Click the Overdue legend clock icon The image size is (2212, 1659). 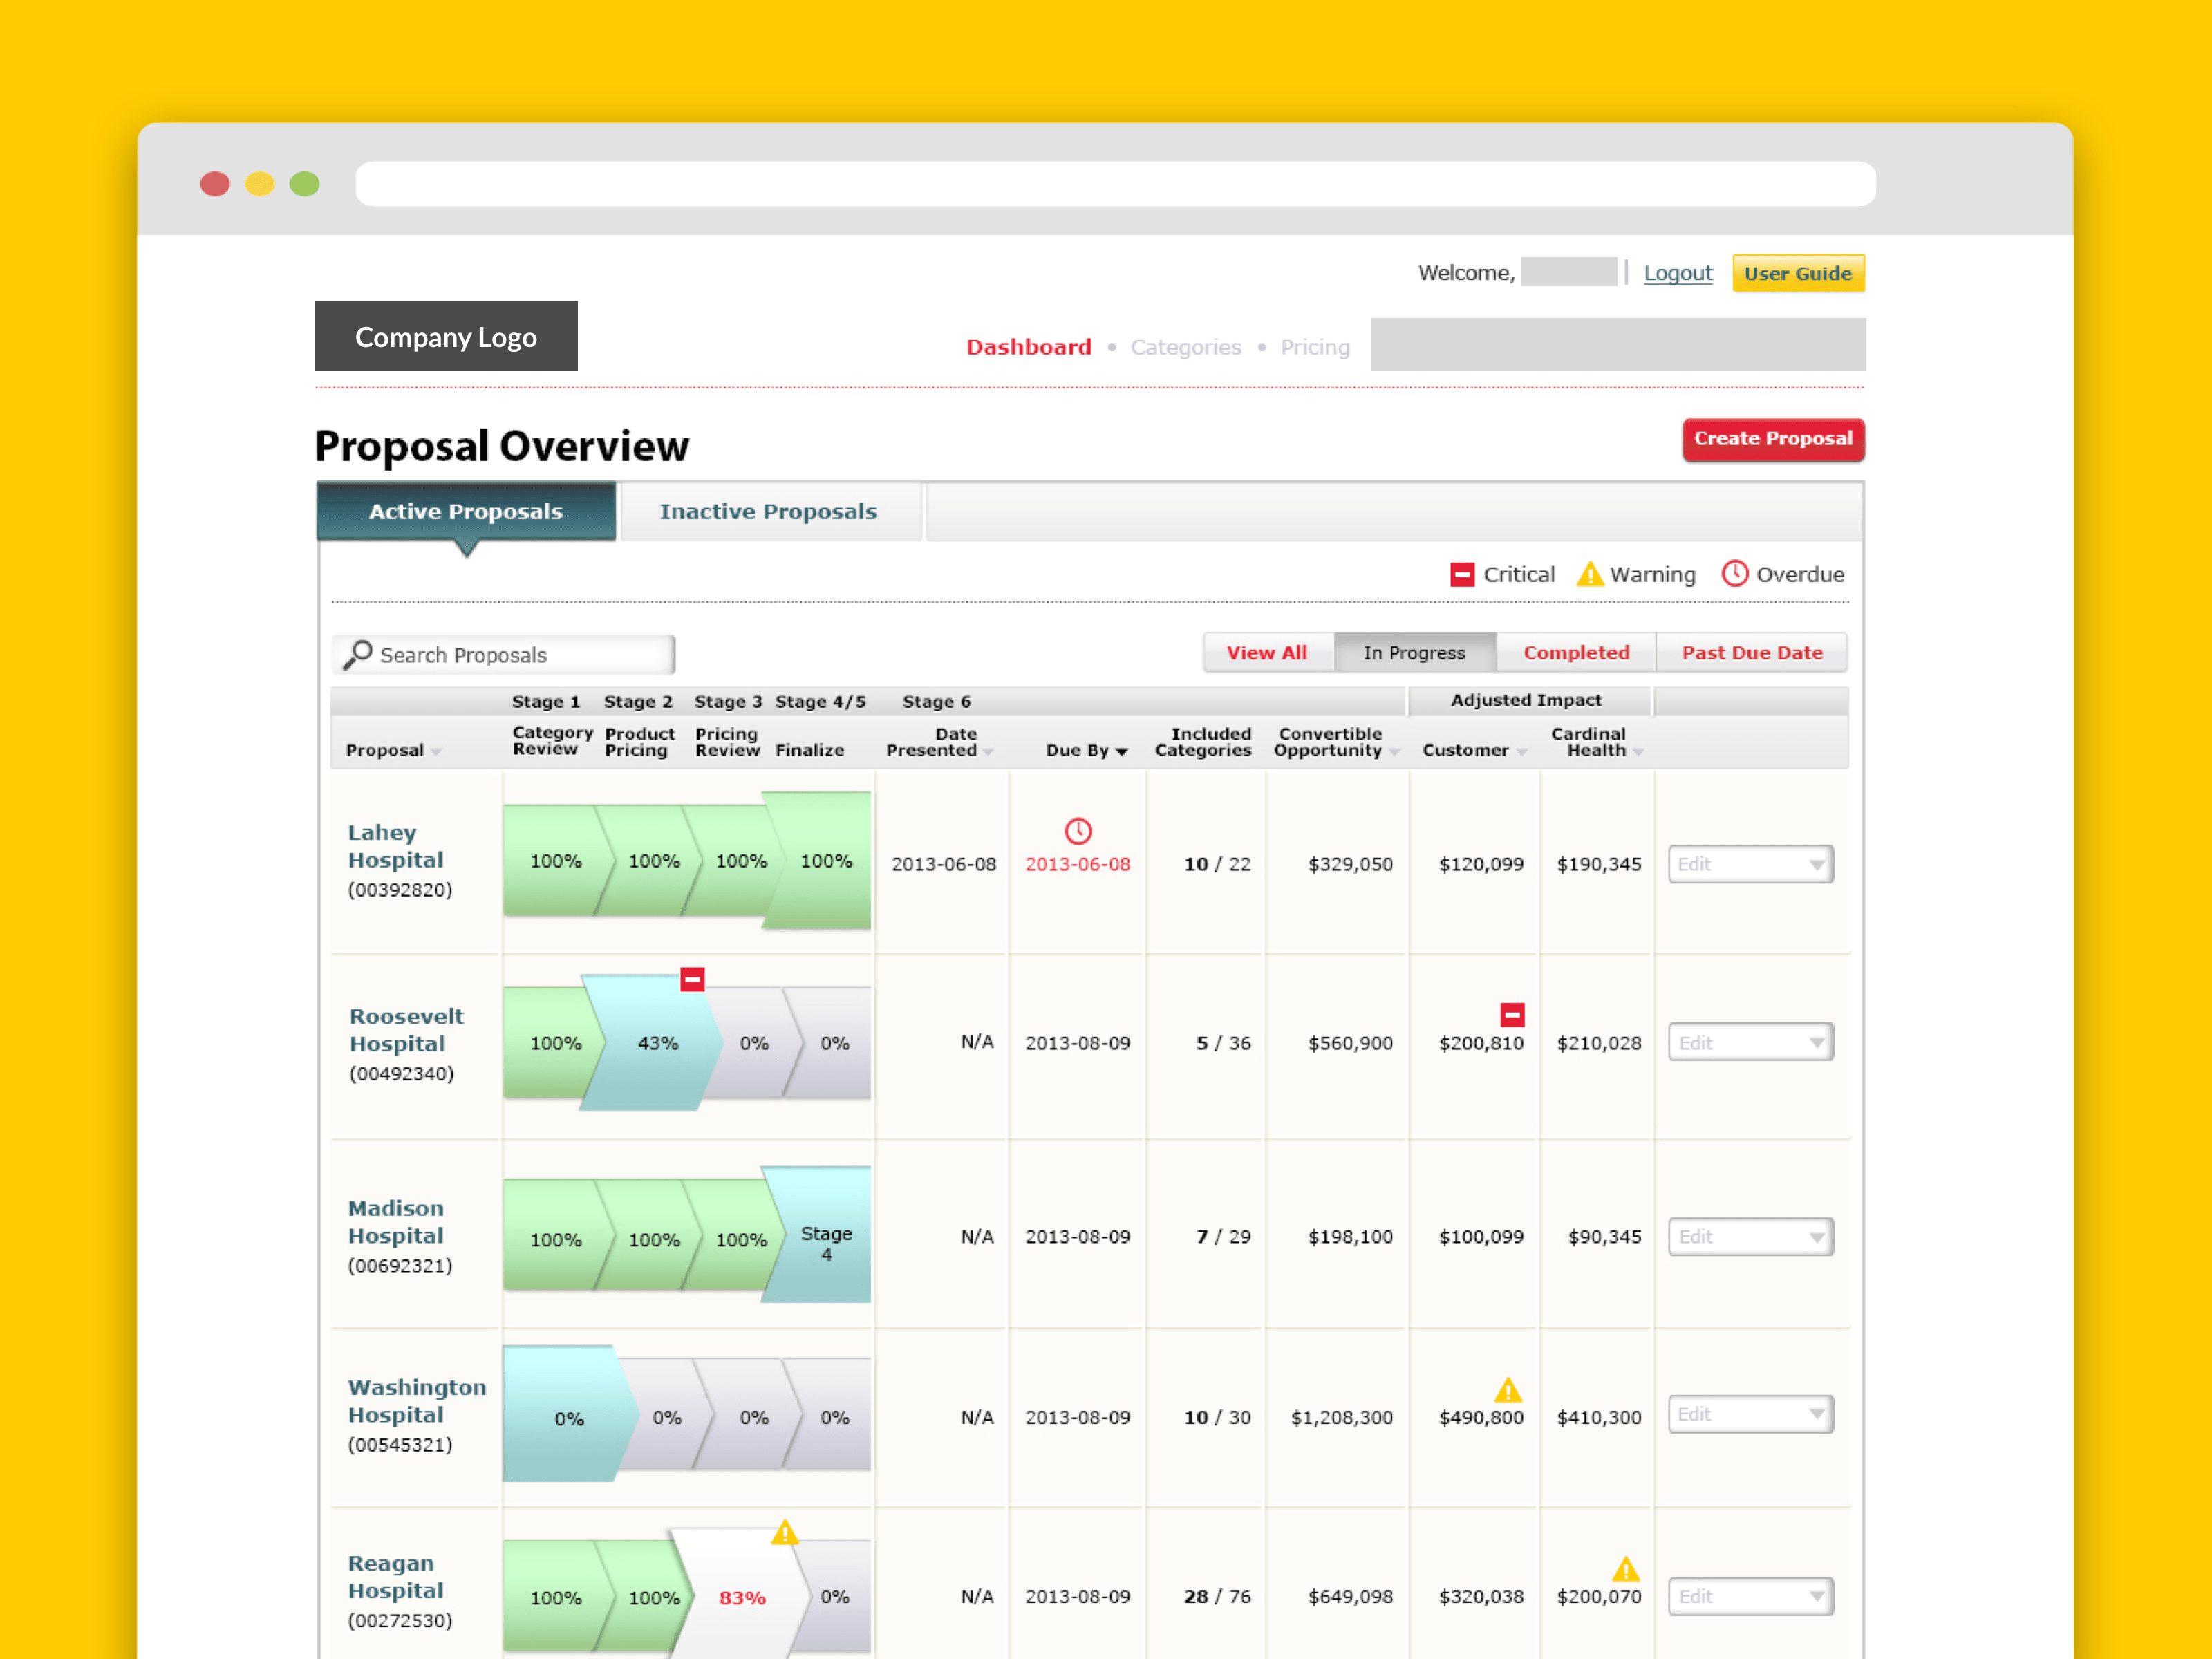1735,574
